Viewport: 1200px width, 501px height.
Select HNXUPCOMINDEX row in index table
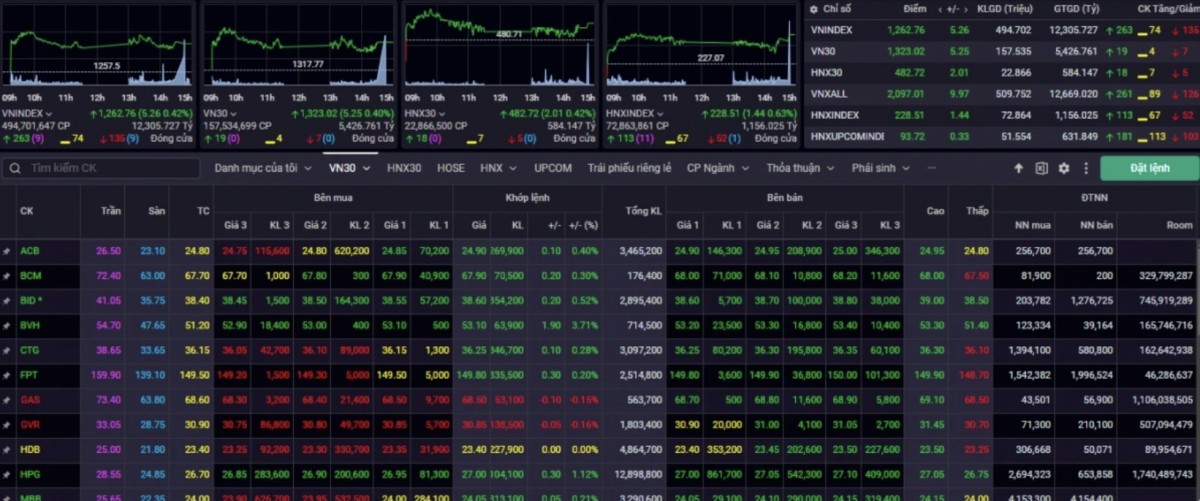coord(1002,136)
